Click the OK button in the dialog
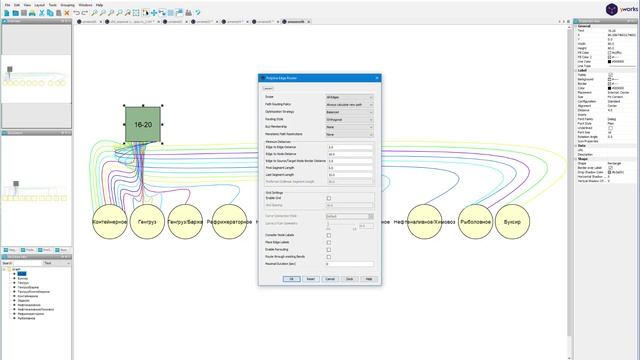 [291, 279]
